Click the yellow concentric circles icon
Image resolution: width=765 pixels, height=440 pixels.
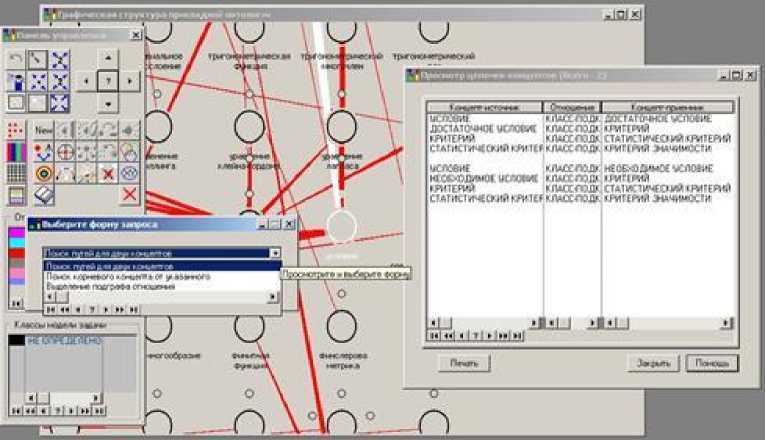pos(43,174)
